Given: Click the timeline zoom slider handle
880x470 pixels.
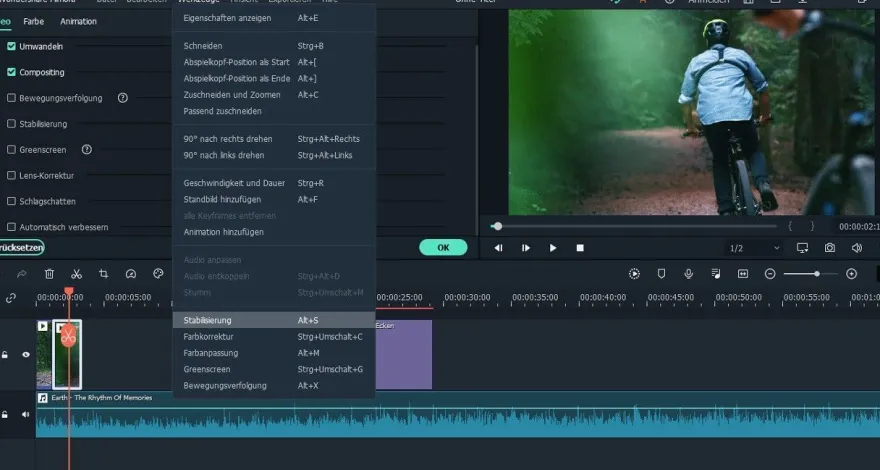Looking at the screenshot, I should (817, 273).
